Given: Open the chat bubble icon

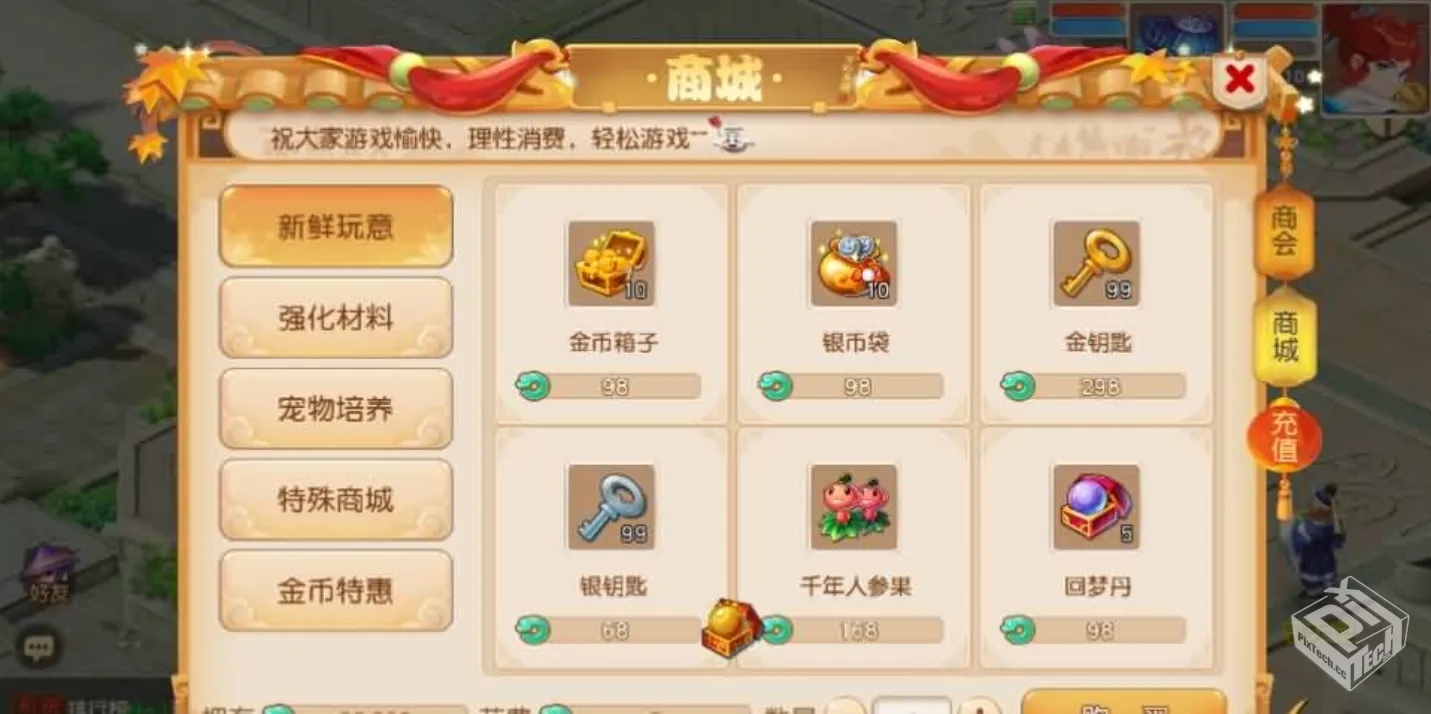Looking at the screenshot, I should tap(40, 648).
